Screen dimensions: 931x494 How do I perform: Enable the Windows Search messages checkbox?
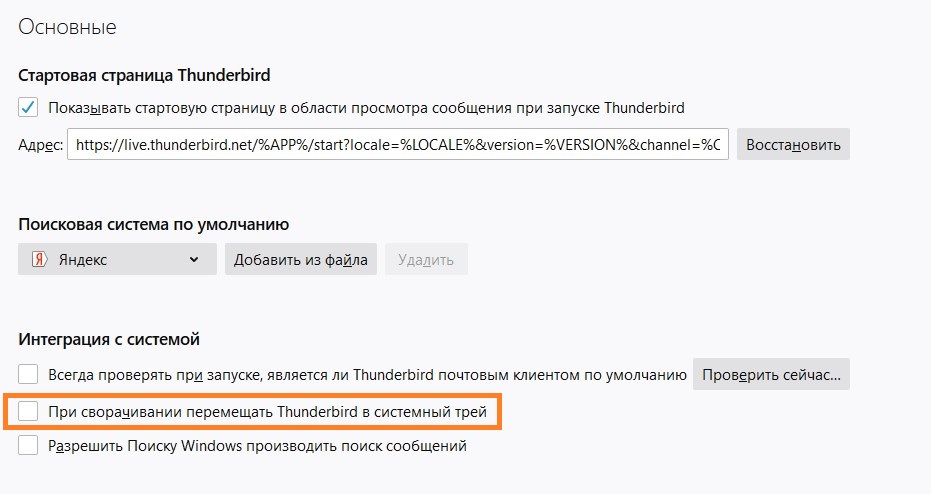[x=28, y=446]
